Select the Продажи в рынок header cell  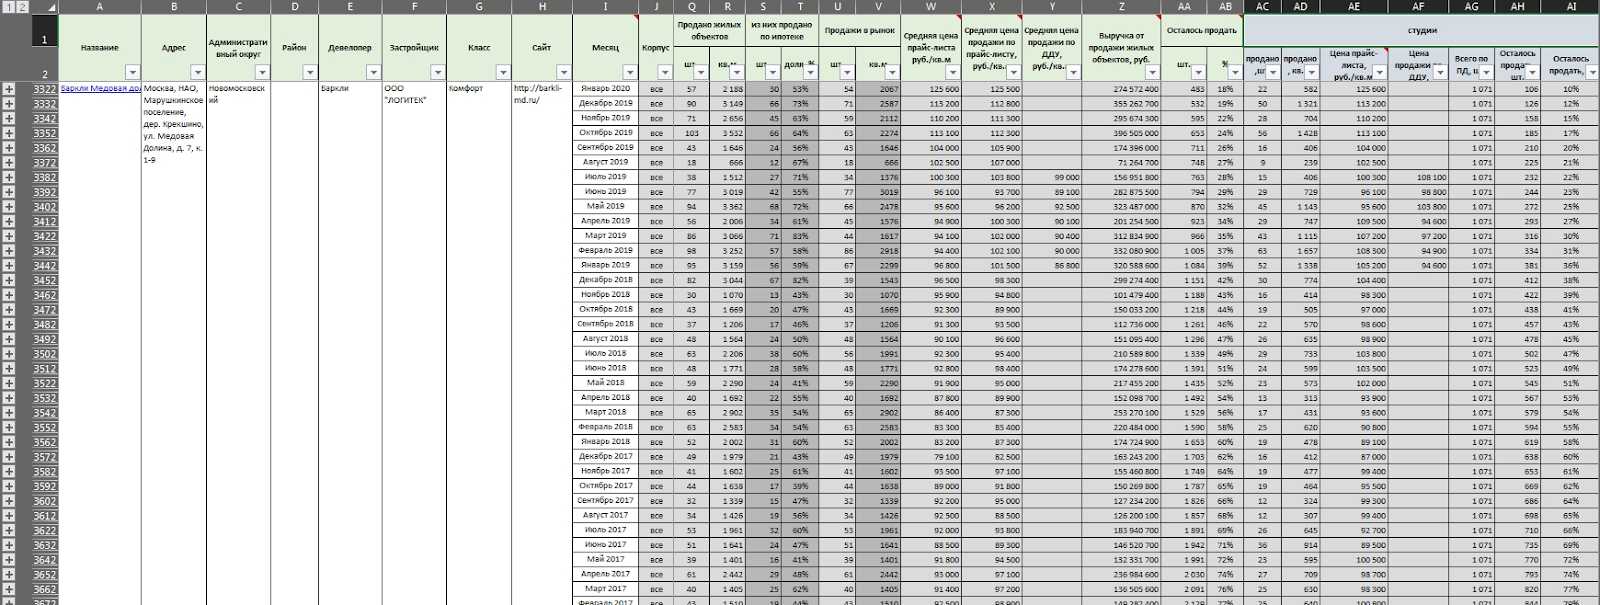pos(859,30)
